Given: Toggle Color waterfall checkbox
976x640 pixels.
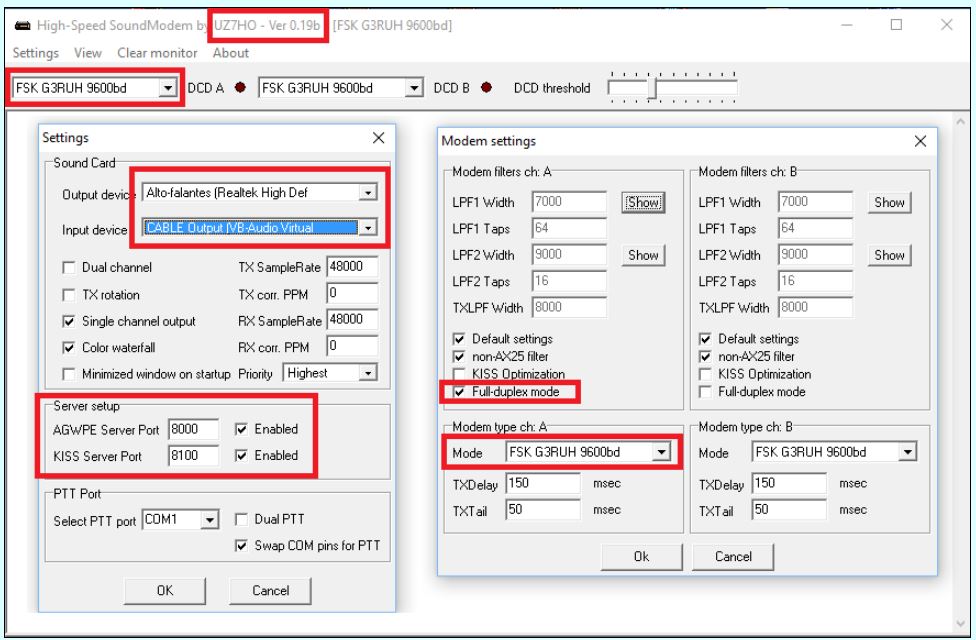Looking at the screenshot, I should [x=68, y=348].
